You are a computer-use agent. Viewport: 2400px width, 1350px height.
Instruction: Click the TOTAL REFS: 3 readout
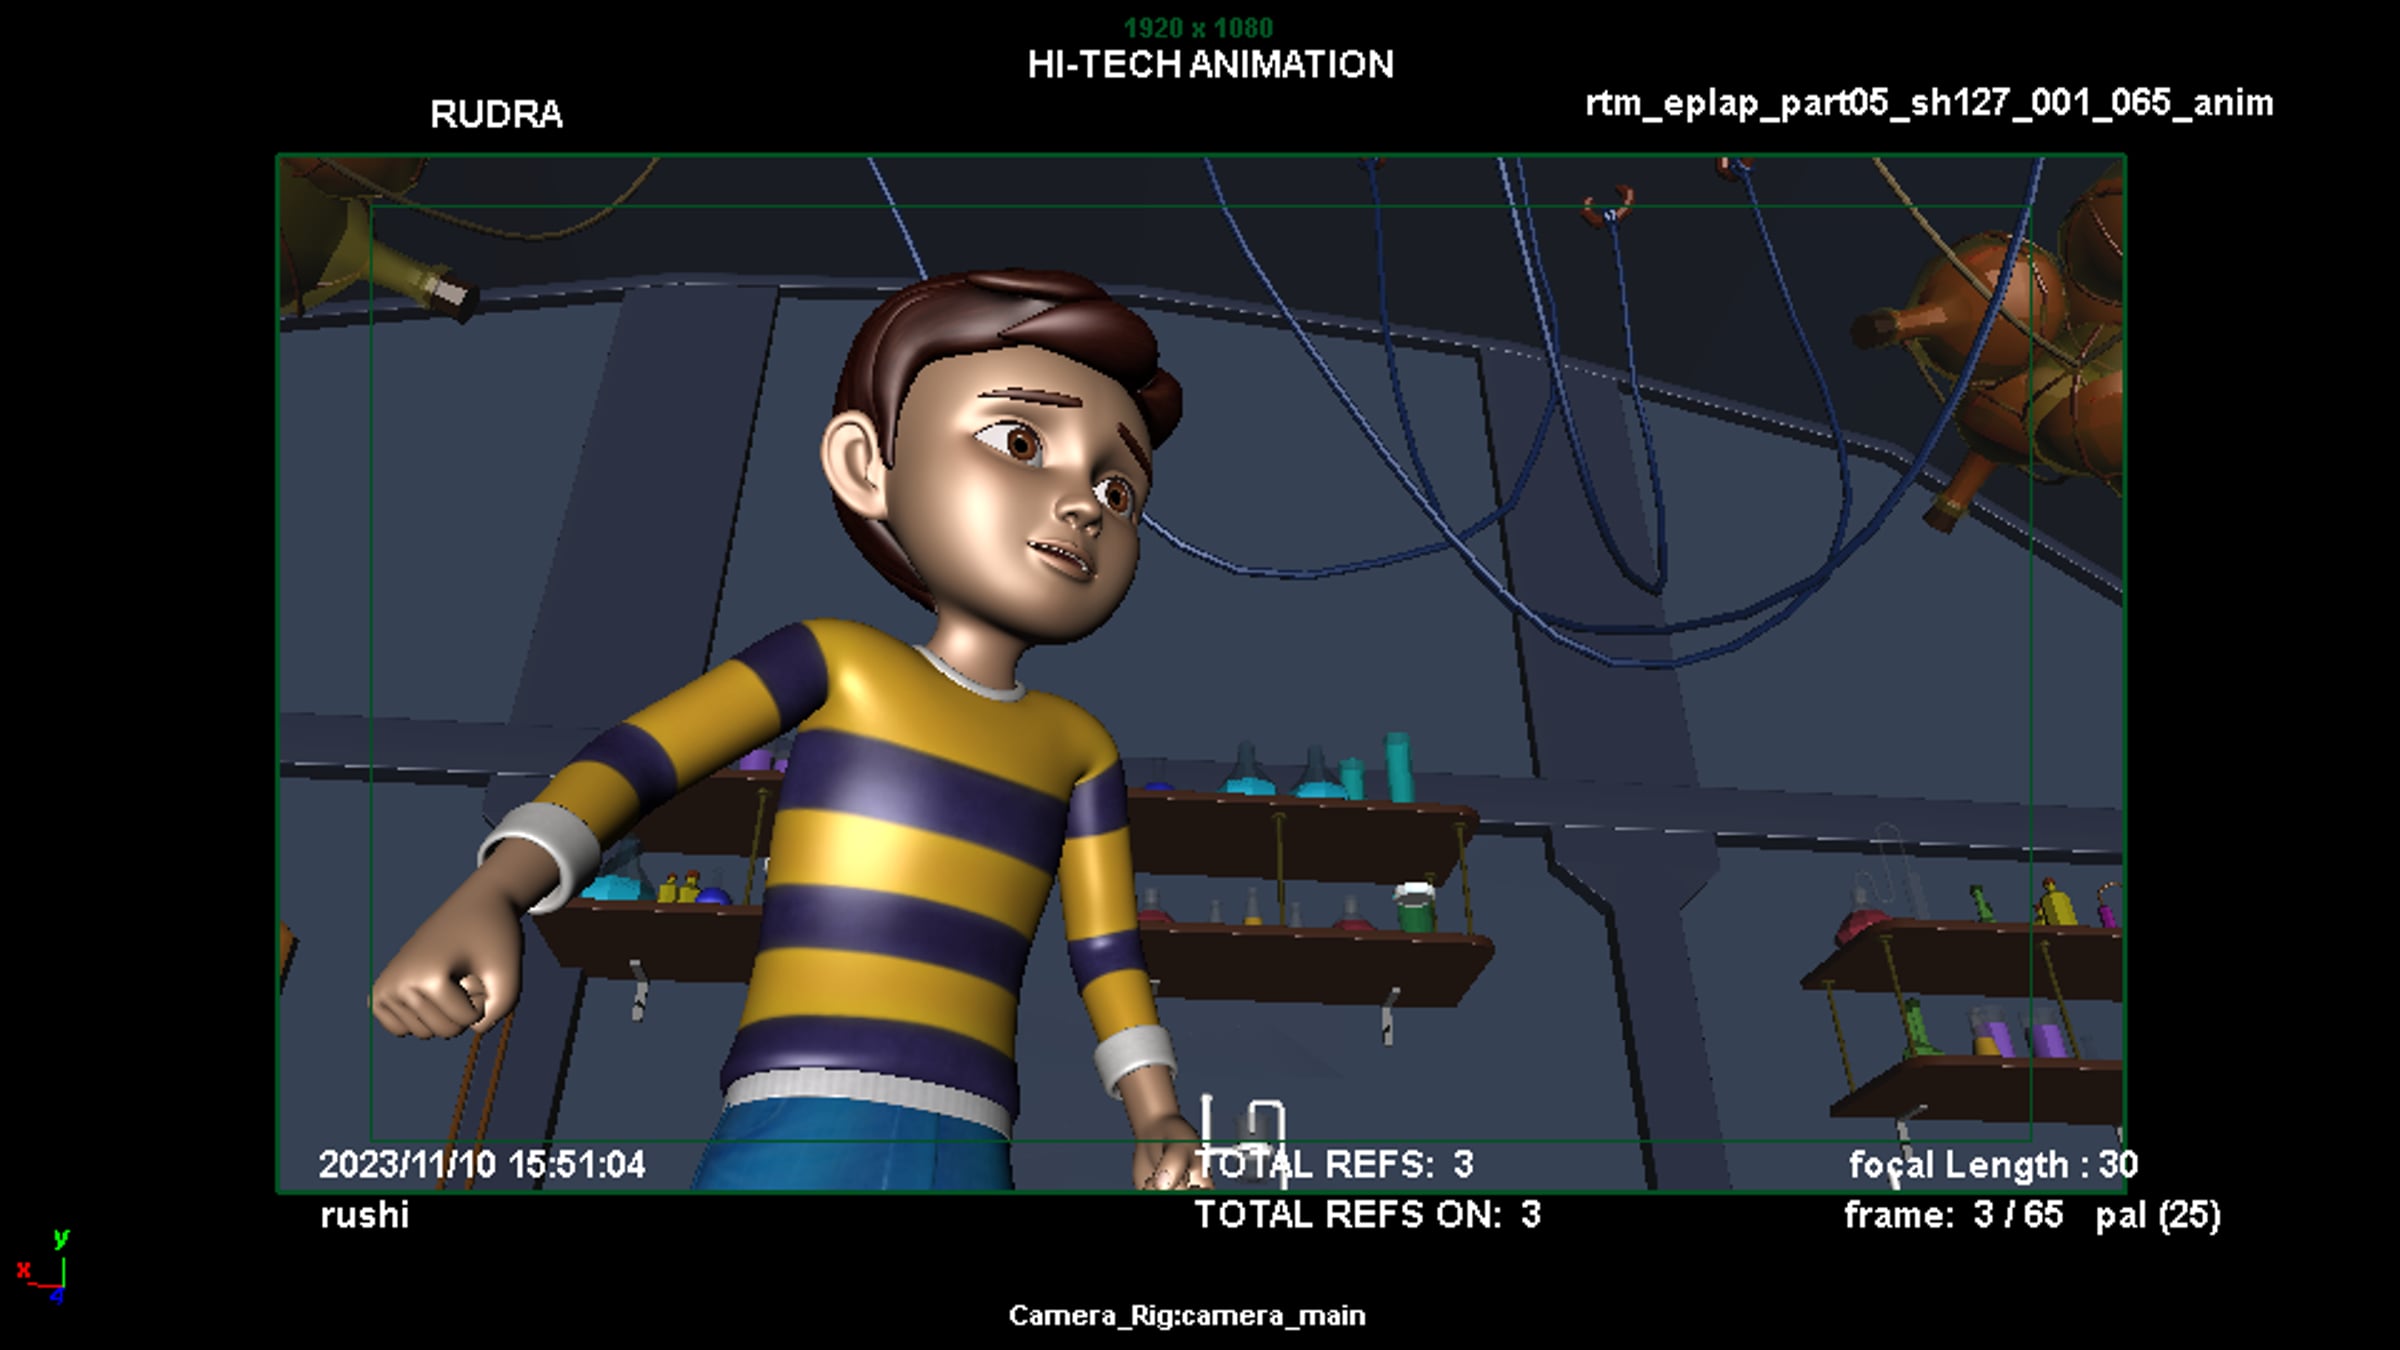pos(1335,1164)
